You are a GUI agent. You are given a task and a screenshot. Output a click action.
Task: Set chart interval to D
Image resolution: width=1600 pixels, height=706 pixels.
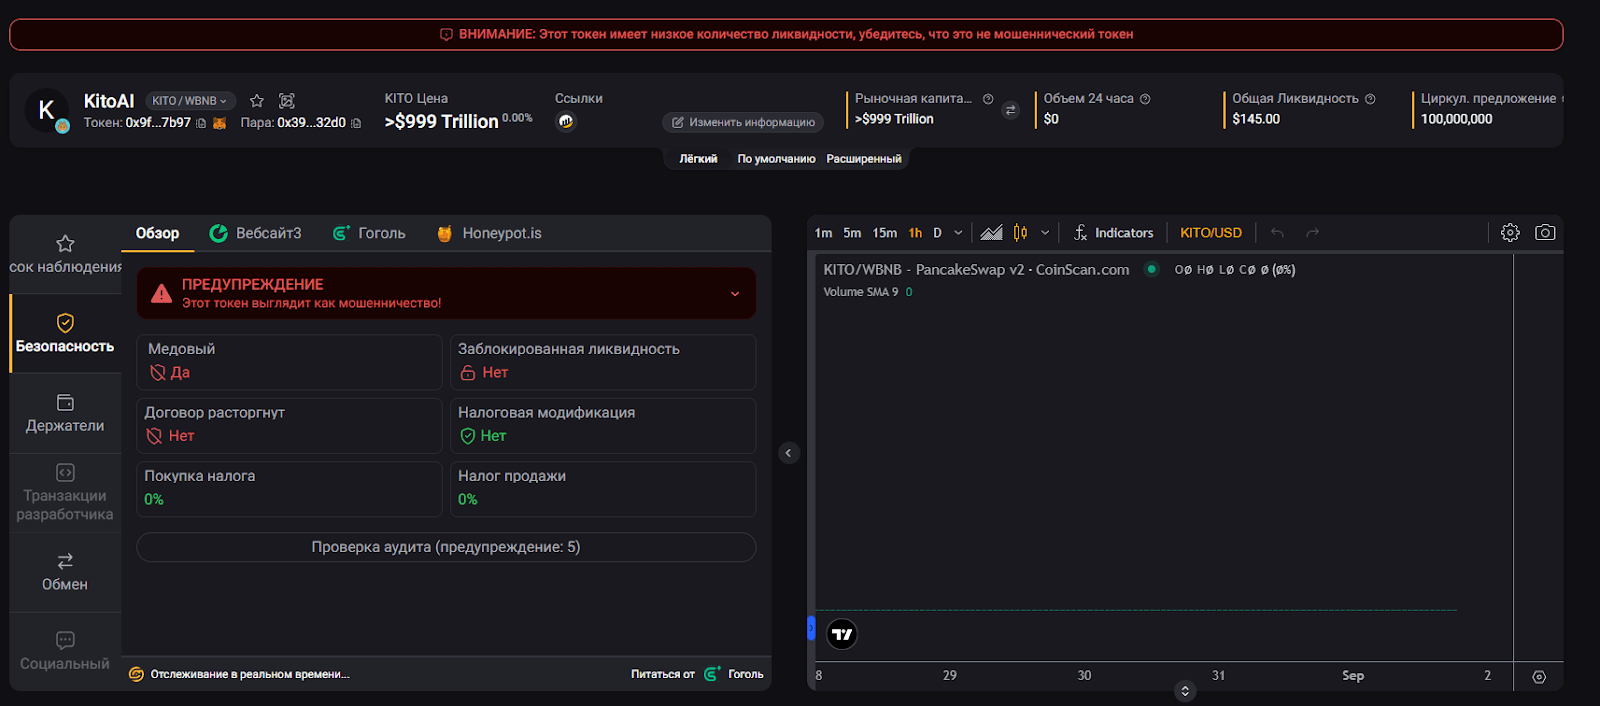click(938, 233)
